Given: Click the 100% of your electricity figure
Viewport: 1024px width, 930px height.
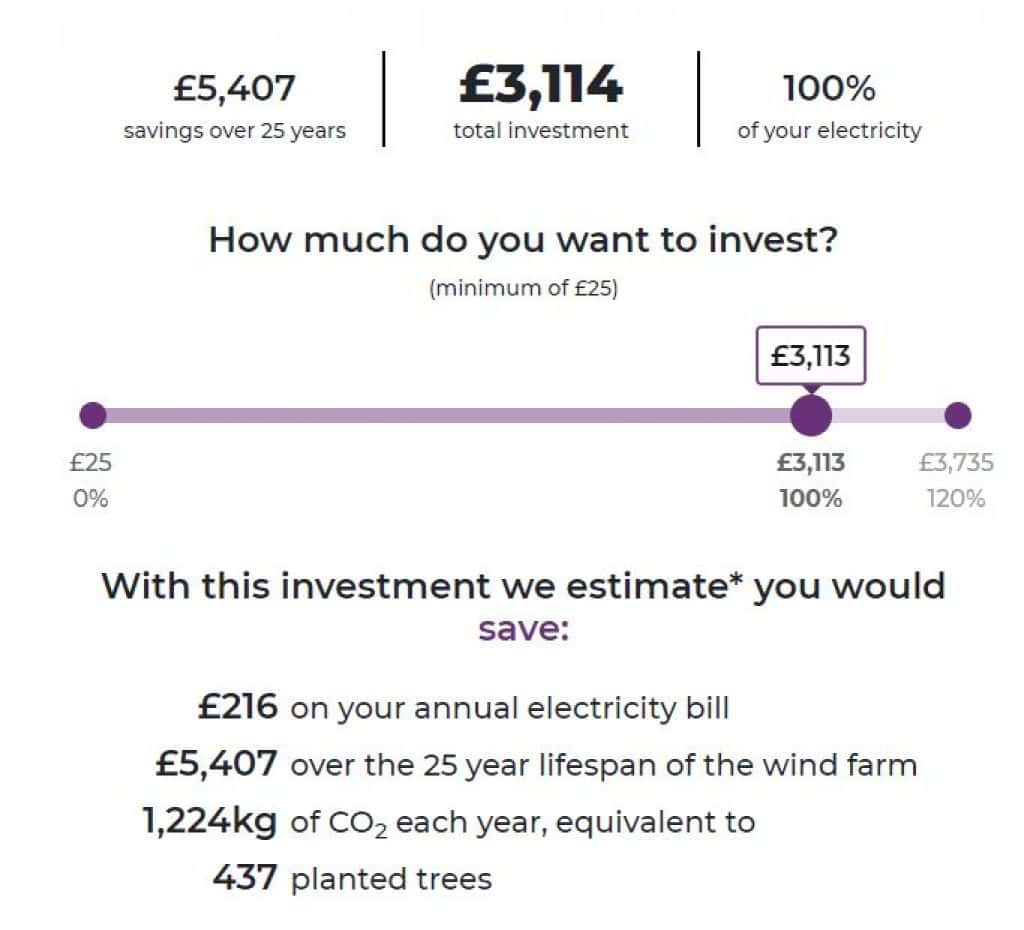Looking at the screenshot, I should click(829, 88).
